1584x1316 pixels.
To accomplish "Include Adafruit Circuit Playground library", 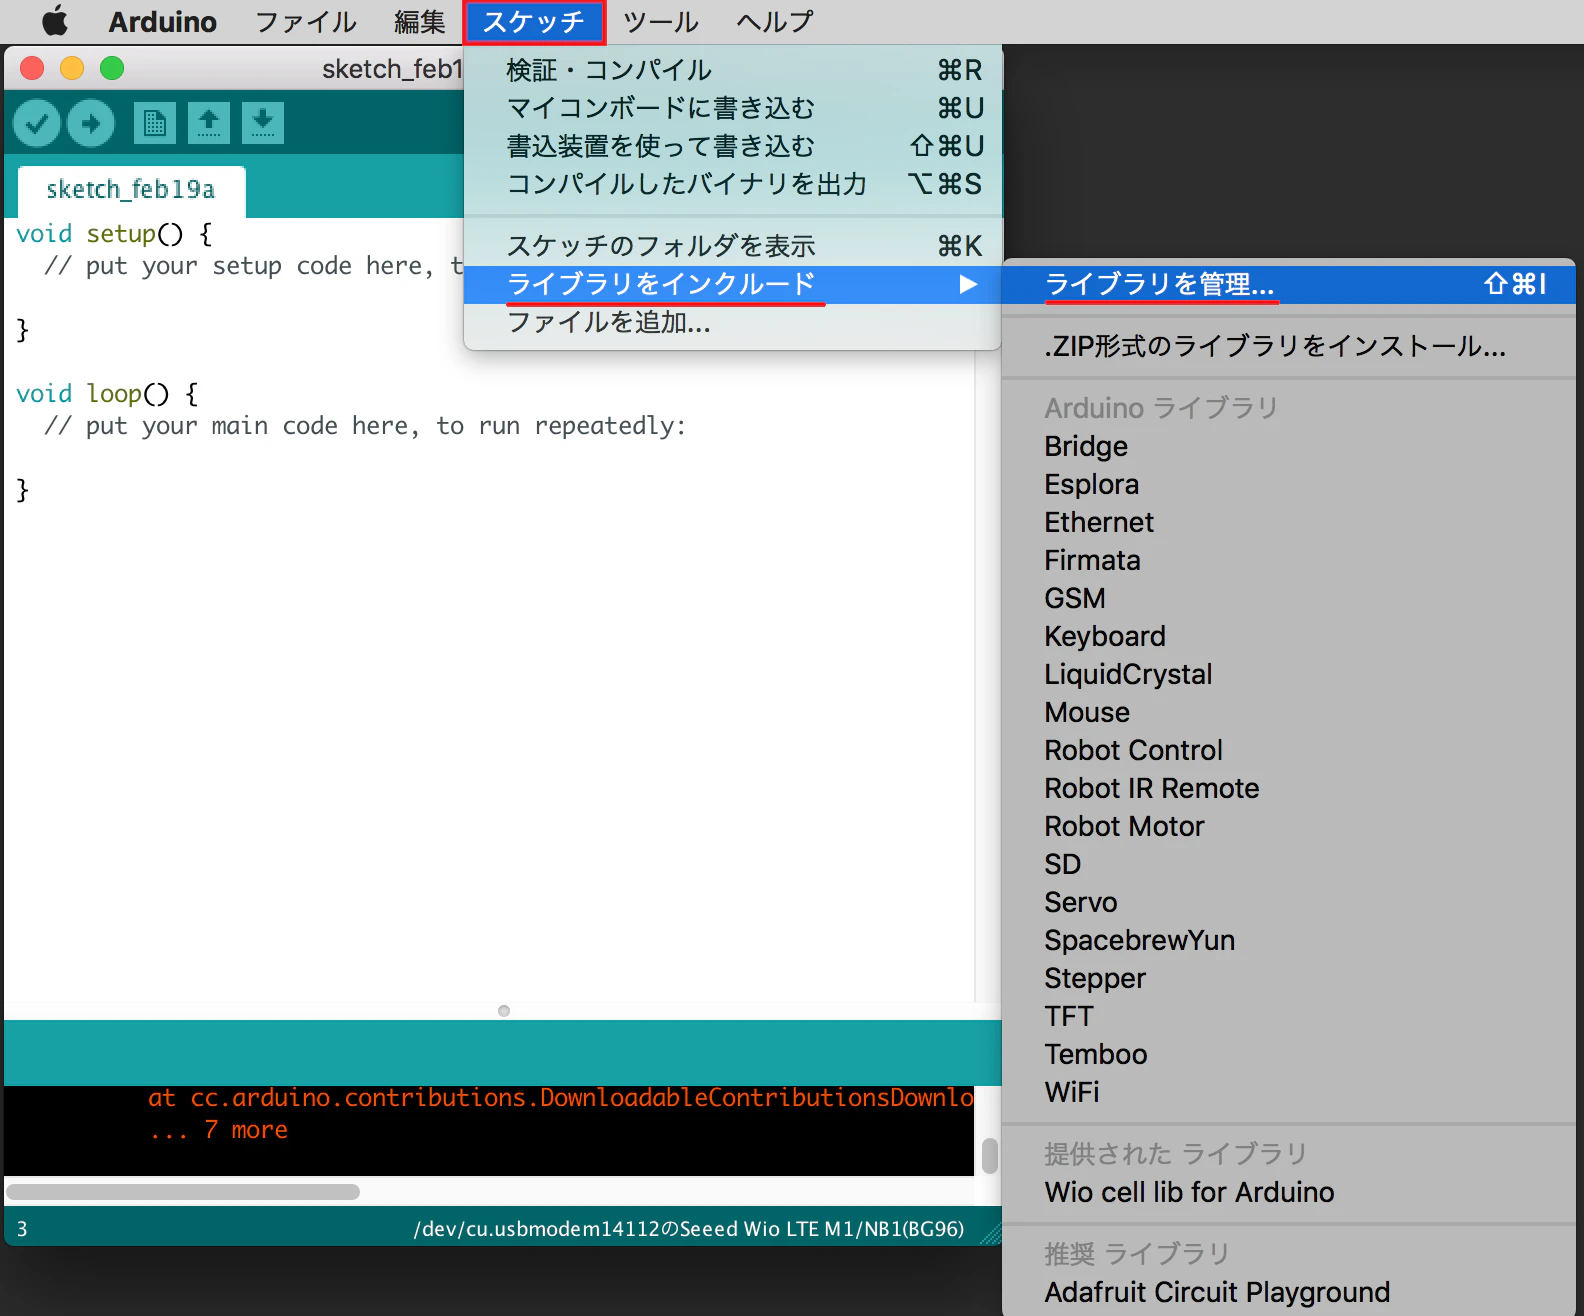I will 1289,1292.
